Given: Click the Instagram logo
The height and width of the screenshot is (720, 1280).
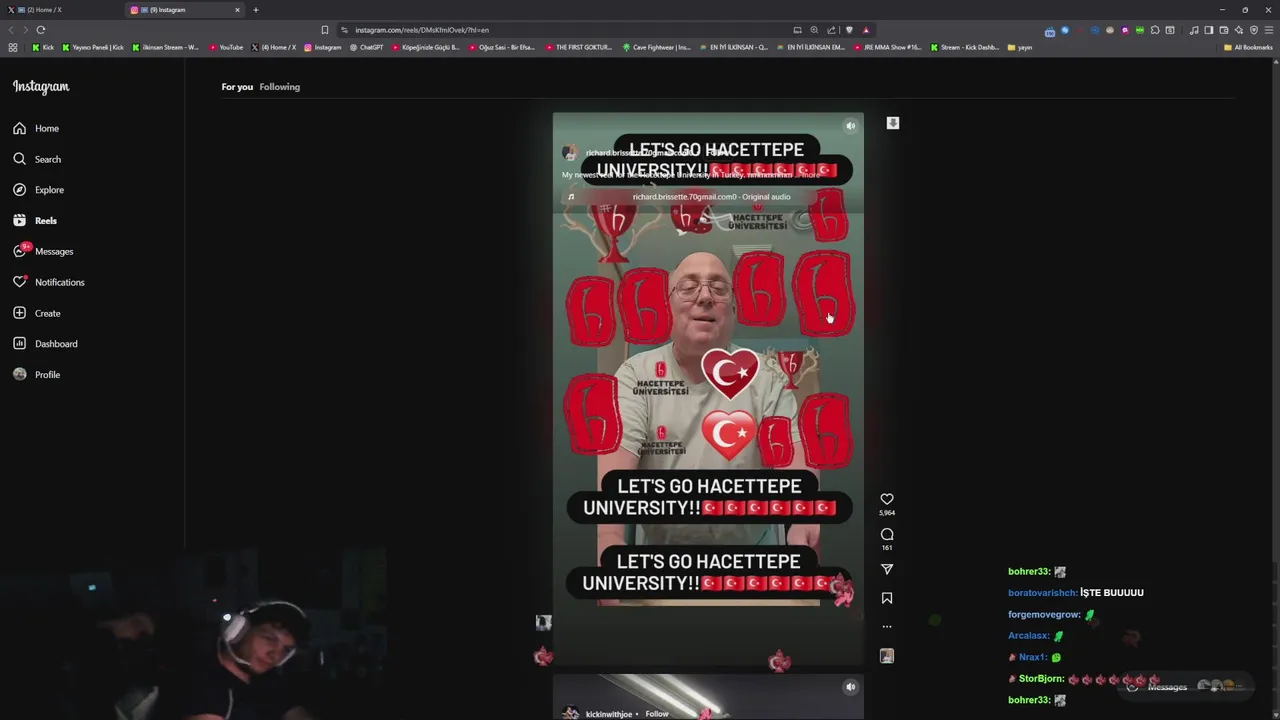Looking at the screenshot, I should [41, 87].
